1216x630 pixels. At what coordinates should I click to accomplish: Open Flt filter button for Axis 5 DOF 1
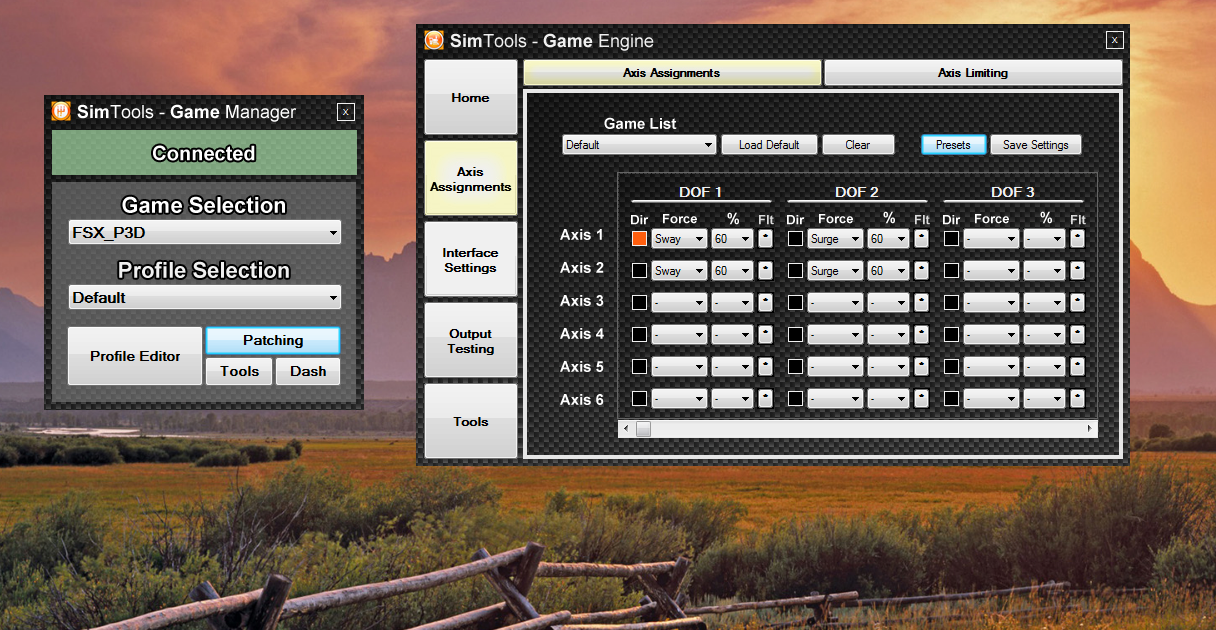(765, 366)
